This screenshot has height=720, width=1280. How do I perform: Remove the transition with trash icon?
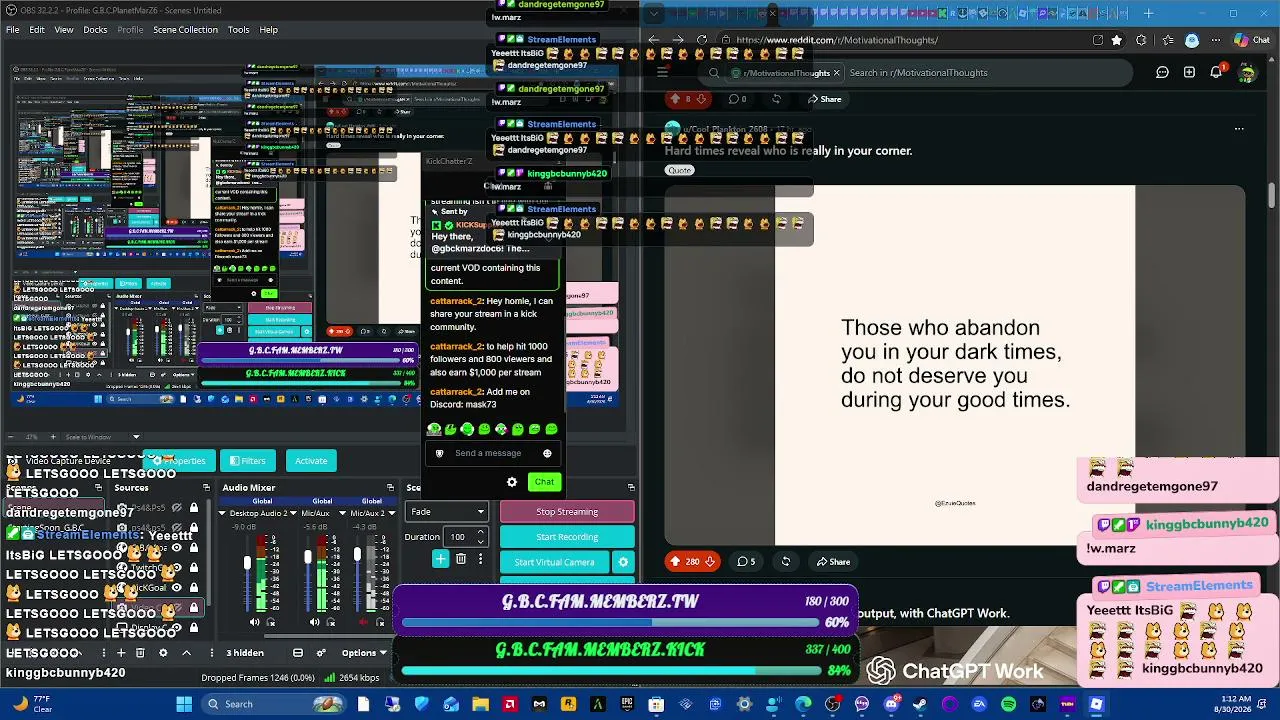[461, 559]
